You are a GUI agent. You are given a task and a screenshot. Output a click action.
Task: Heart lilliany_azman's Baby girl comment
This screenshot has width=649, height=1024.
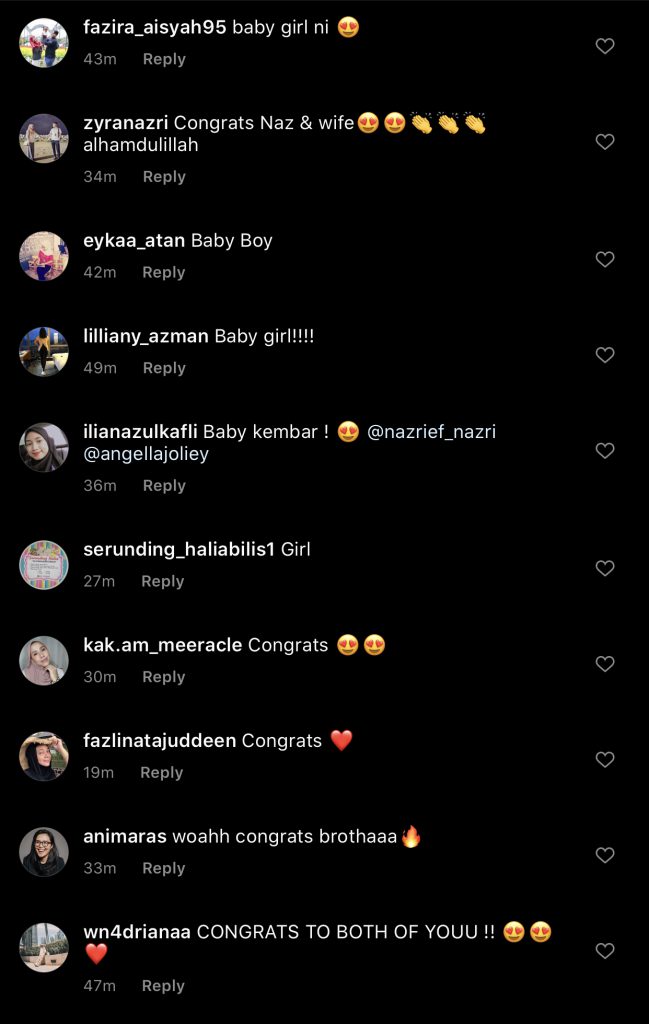tap(605, 355)
